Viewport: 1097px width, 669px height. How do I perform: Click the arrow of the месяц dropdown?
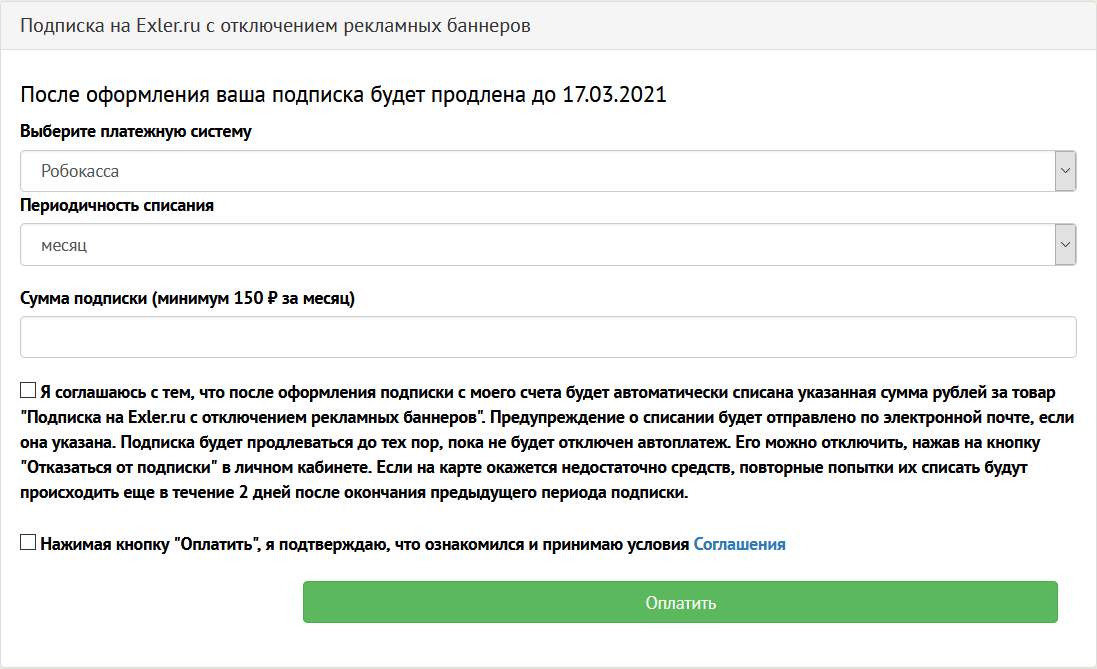click(x=1065, y=245)
